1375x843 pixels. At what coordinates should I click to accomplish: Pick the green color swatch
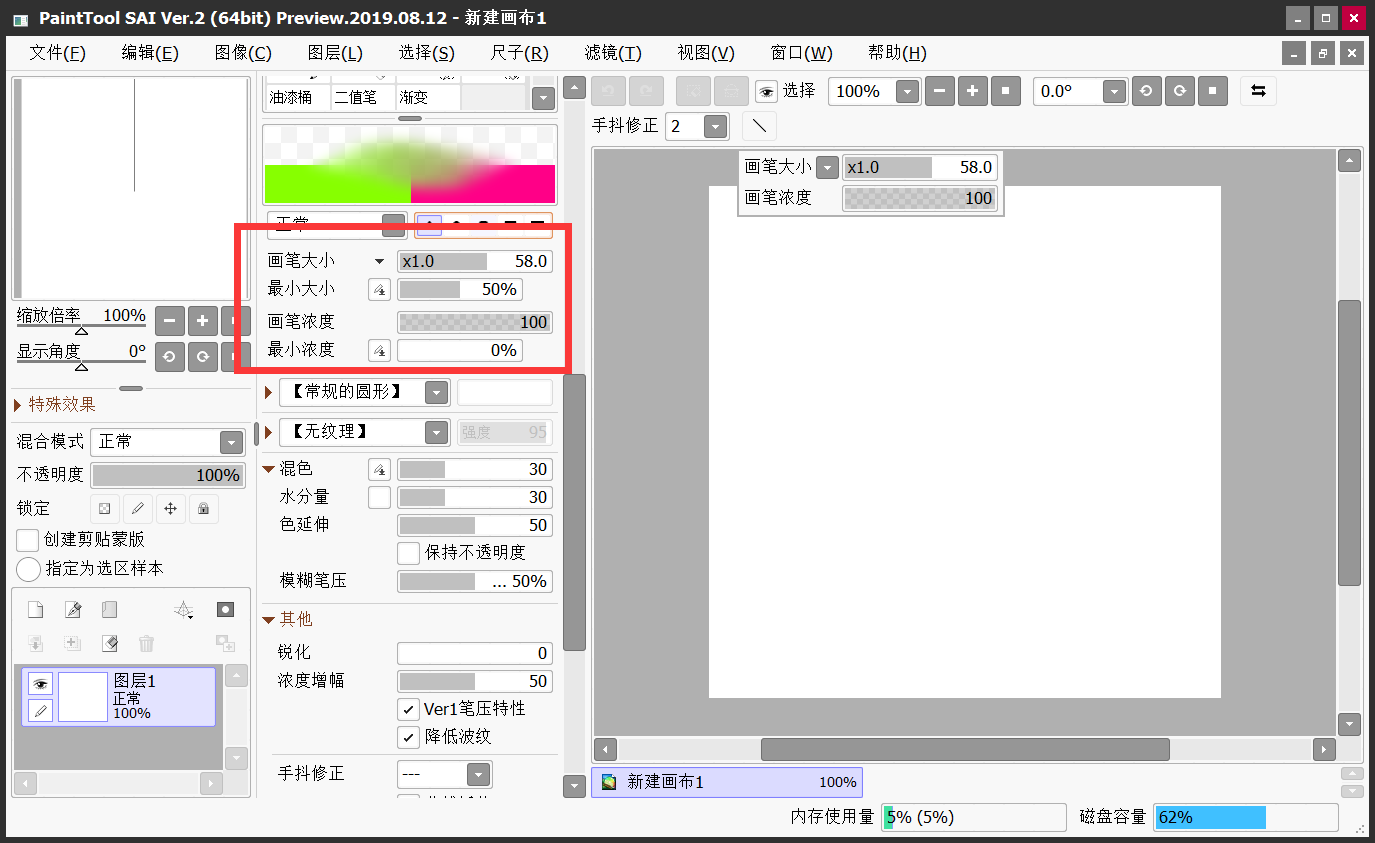(x=338, y=184)
